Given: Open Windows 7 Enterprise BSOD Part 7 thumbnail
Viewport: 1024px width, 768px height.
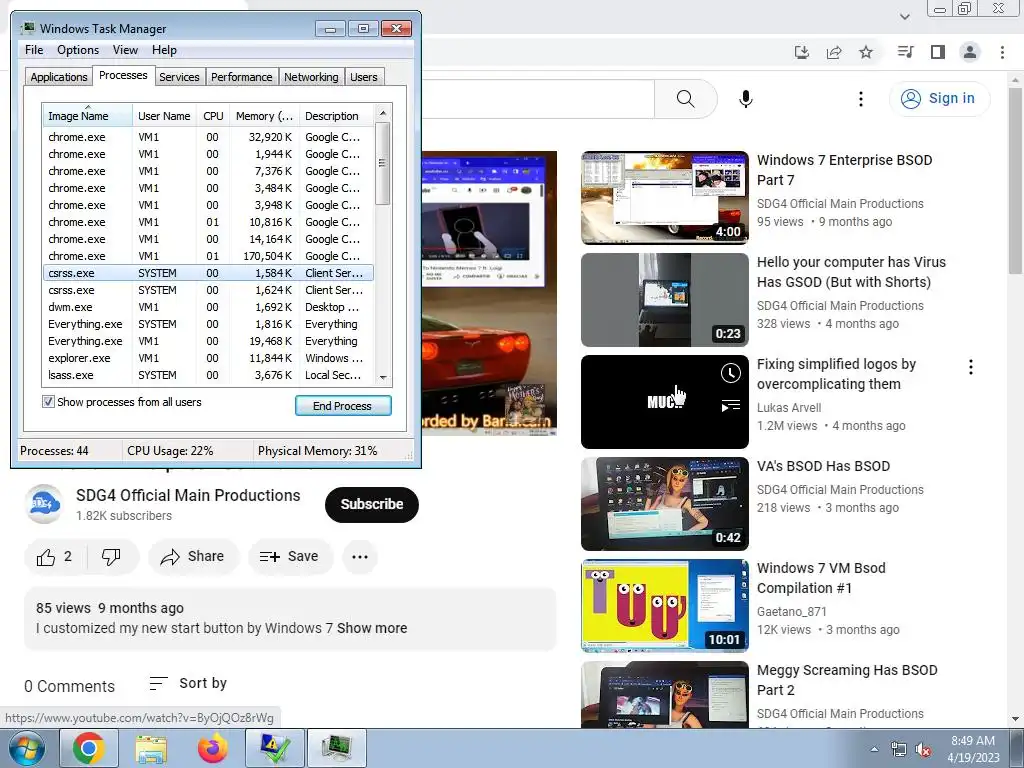Looking at the screenshot, I should pyautogui.click(x=665, y=198).
